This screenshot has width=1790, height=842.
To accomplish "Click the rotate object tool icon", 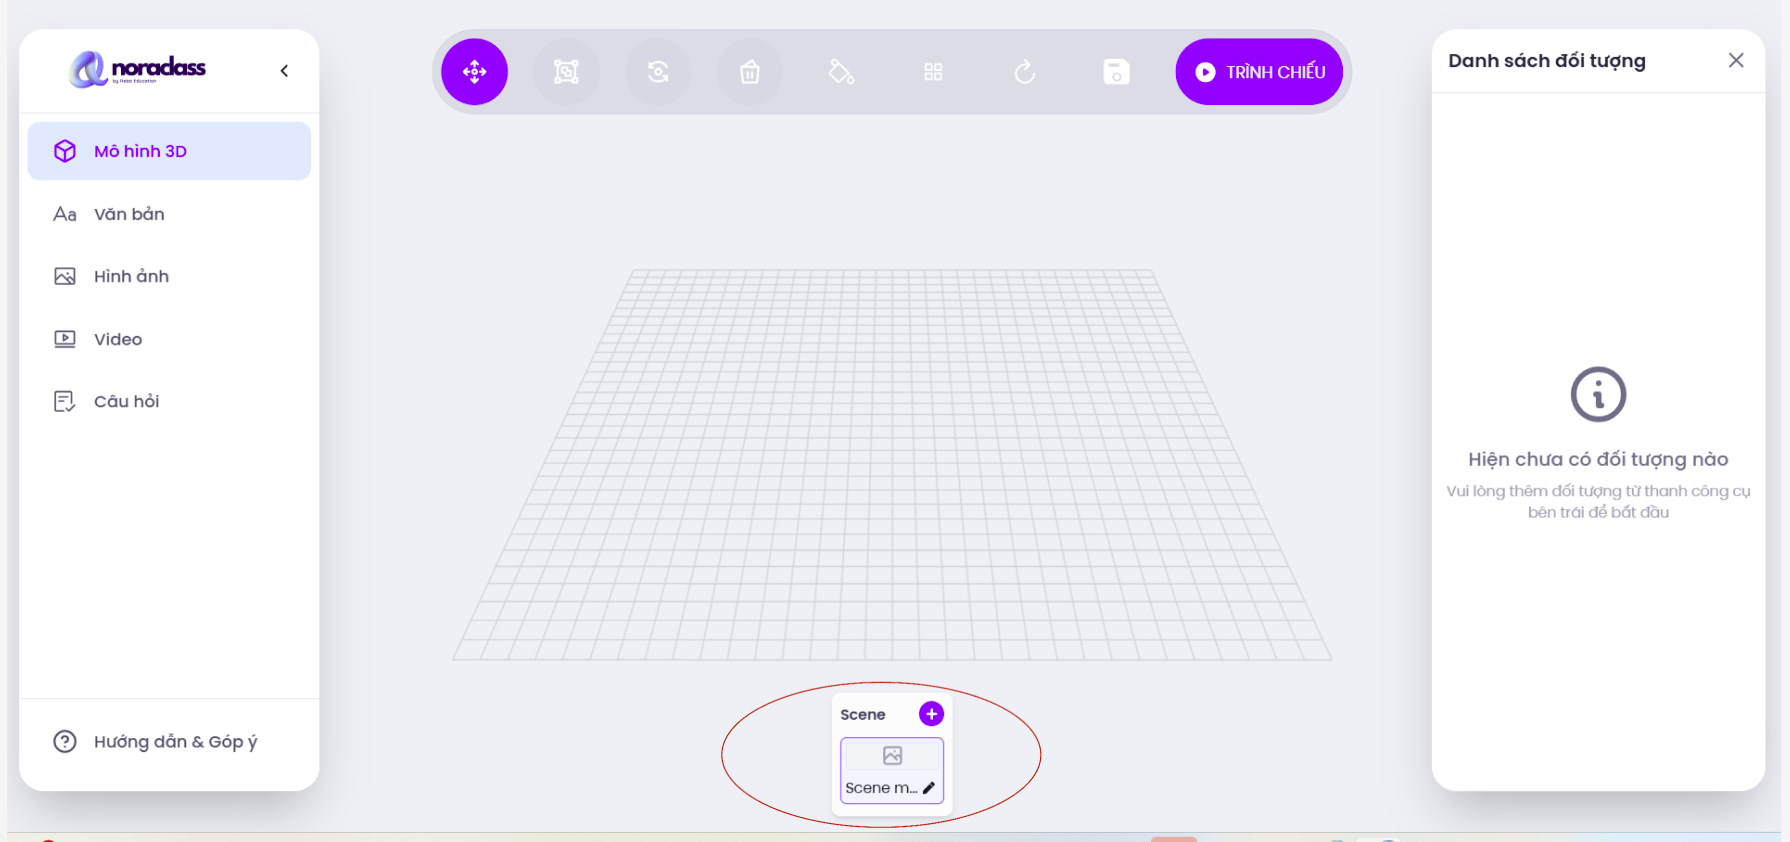I will point(658,72).
